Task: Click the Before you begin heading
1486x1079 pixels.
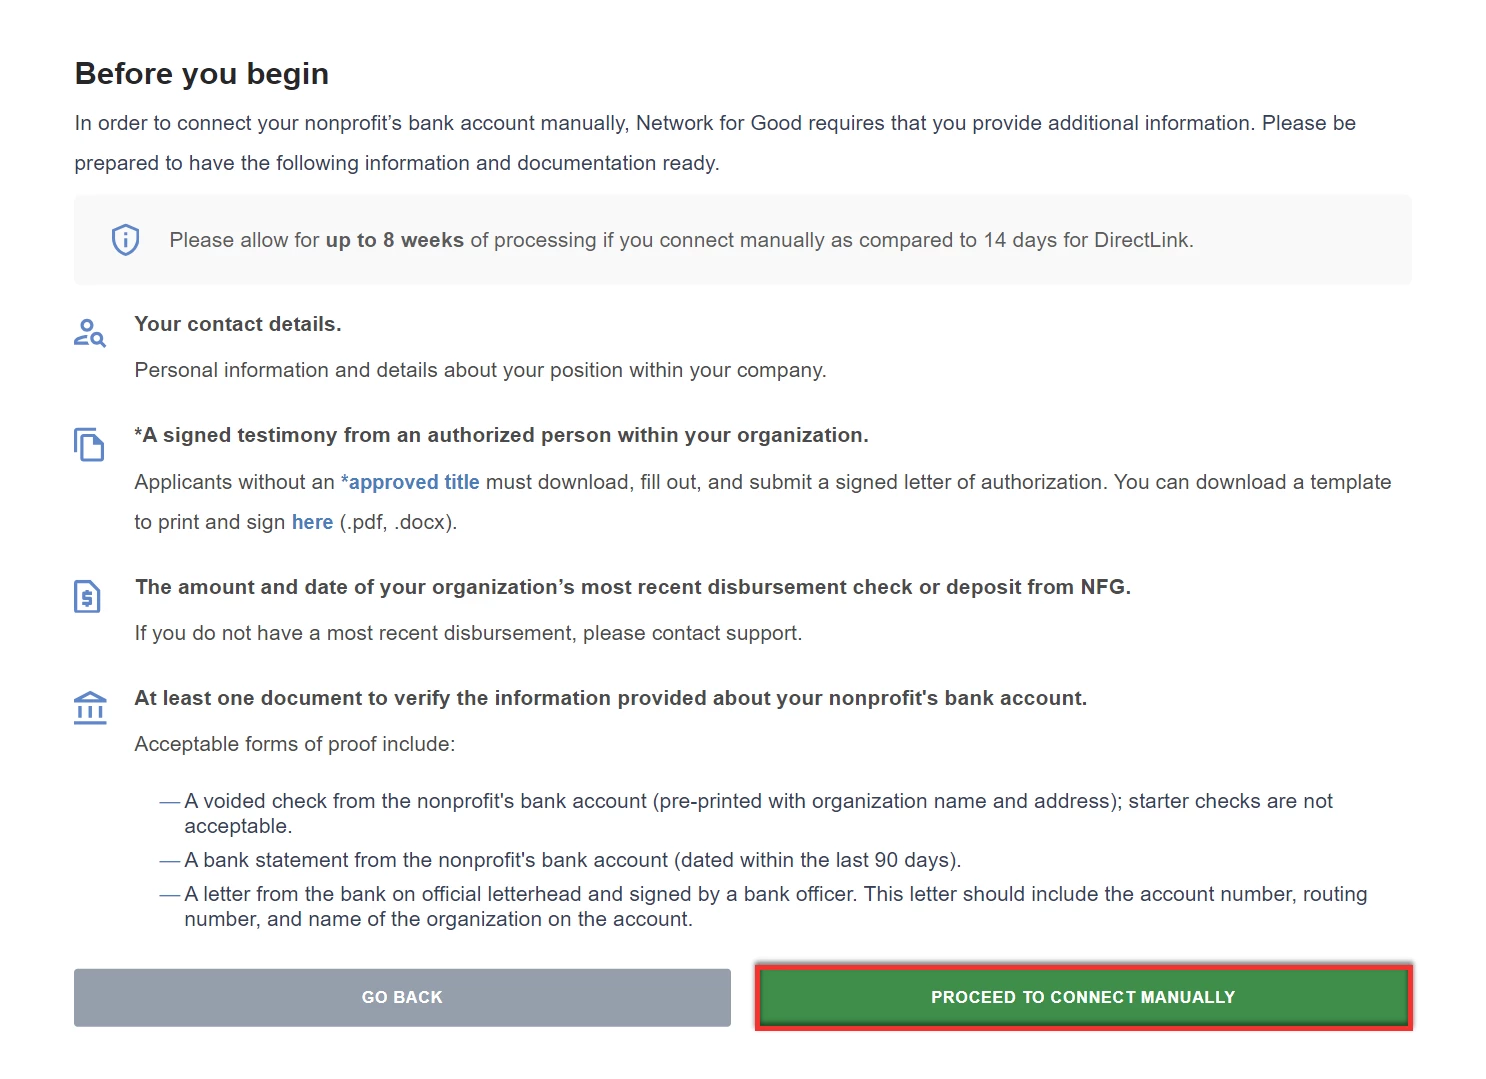Action: (x=201, y=73)
